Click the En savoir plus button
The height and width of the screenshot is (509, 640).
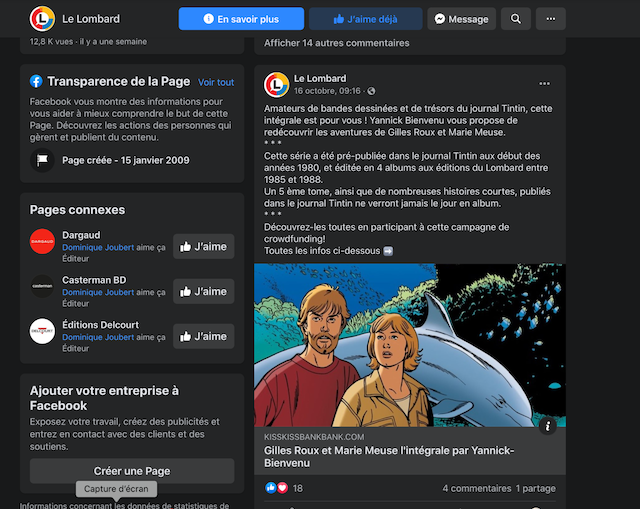pyautogui.click(x=241, y=19)
